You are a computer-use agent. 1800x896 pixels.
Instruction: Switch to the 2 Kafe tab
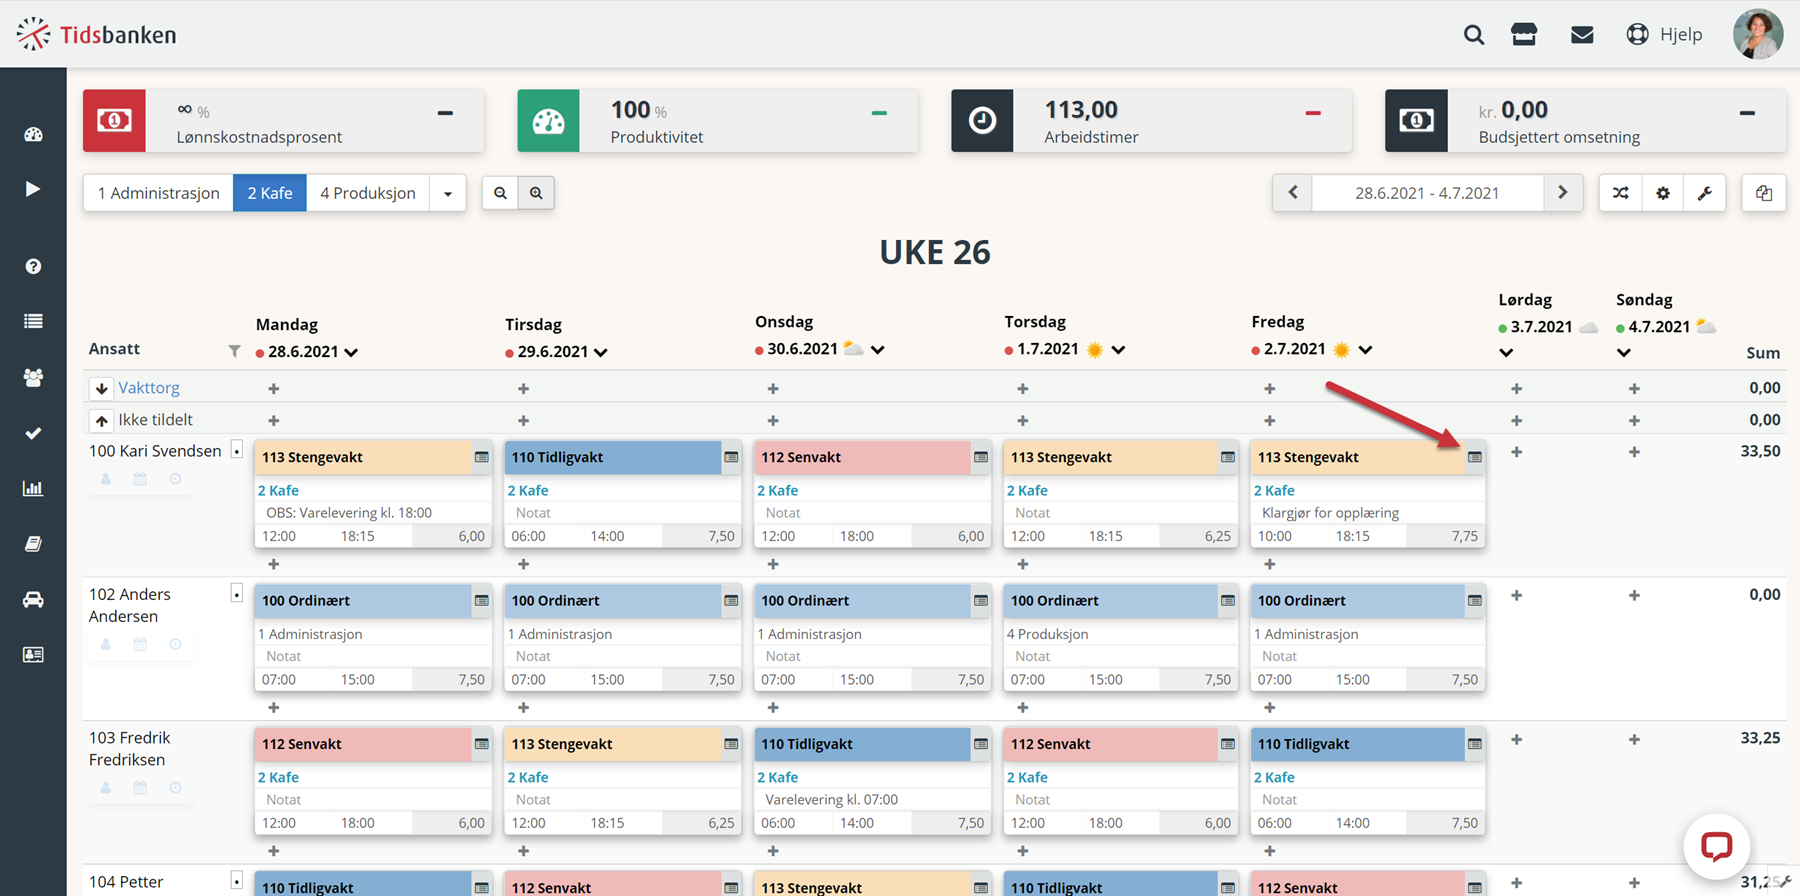(x=270, y=193)
